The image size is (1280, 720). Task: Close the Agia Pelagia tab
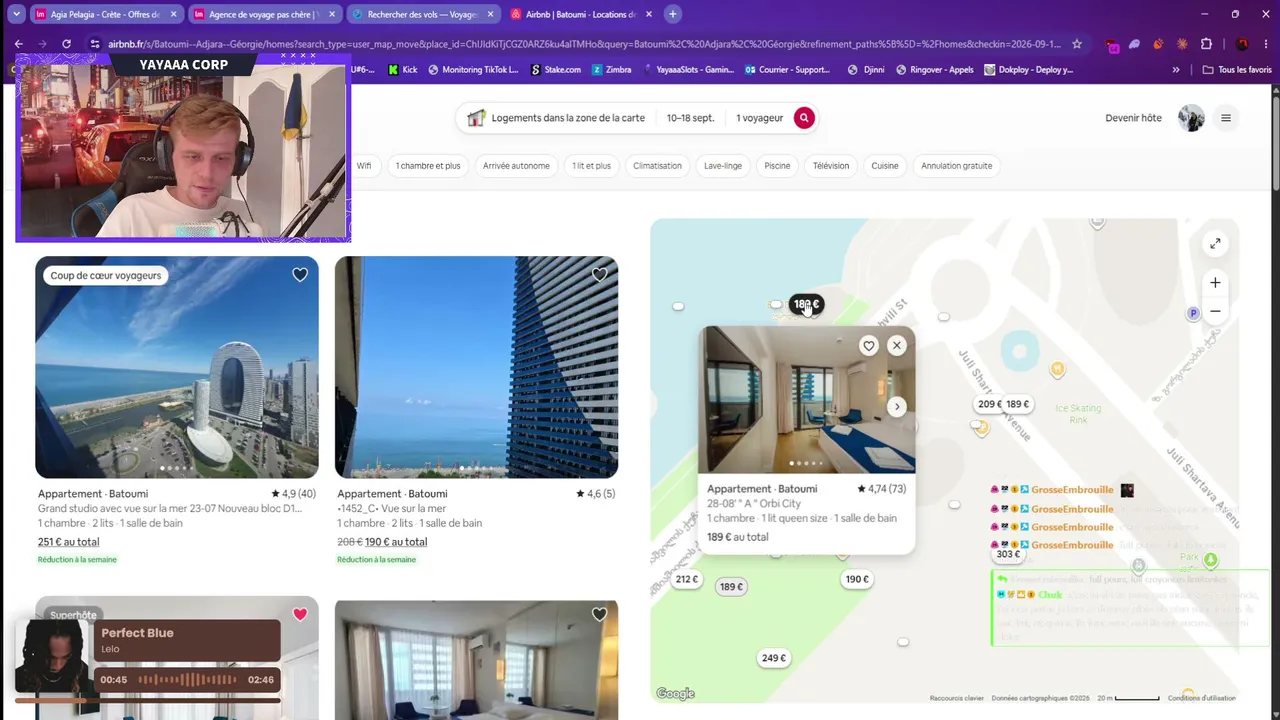(174, 14)
